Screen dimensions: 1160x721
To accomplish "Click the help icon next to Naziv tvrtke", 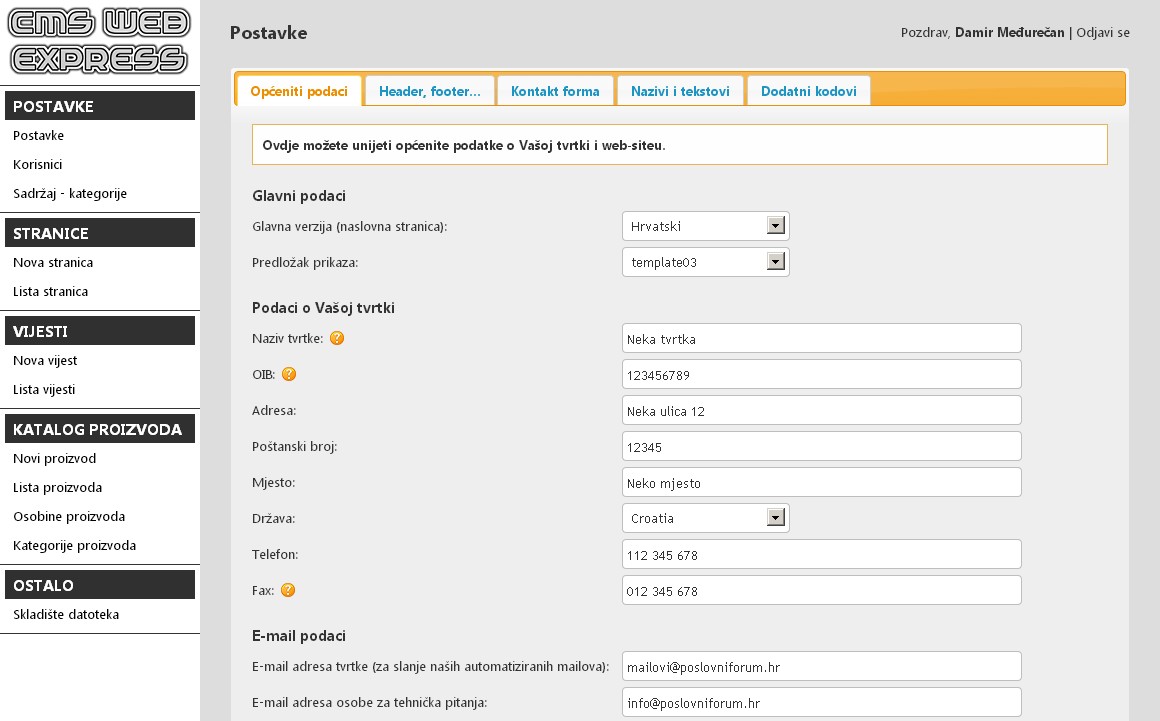I will click(337, 338).
